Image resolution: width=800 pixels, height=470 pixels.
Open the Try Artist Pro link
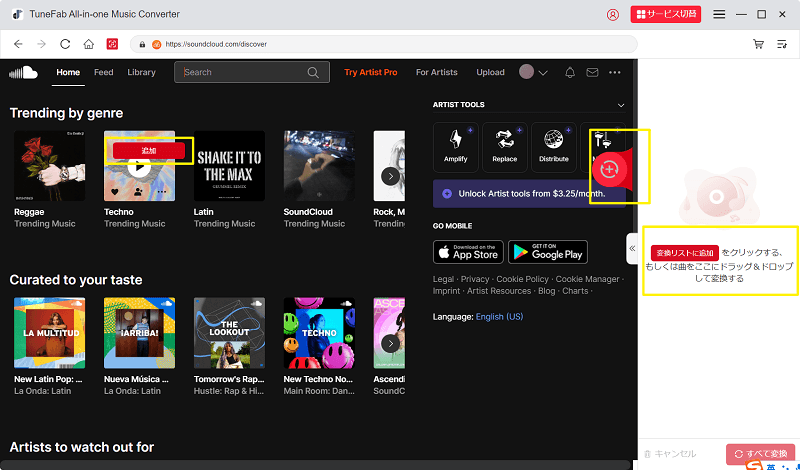pyautogui.click(x=371, y=72)
